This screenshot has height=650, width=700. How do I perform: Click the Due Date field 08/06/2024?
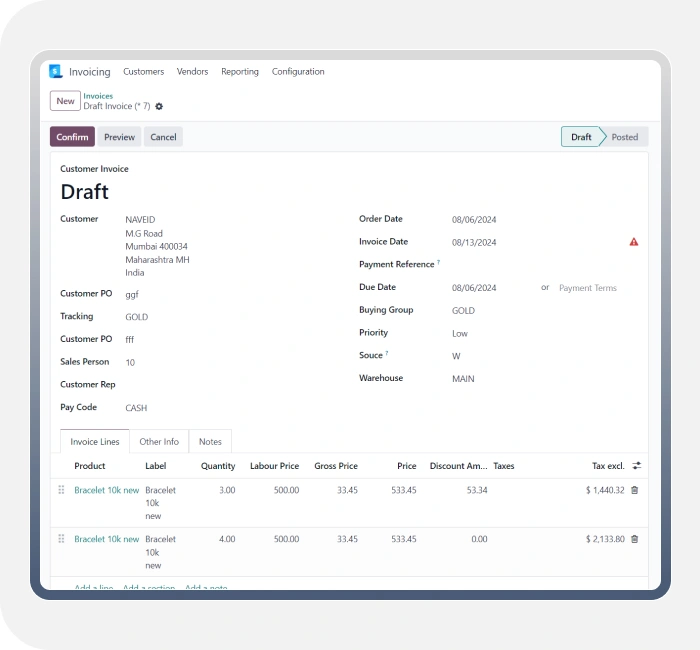coord(474,288)
